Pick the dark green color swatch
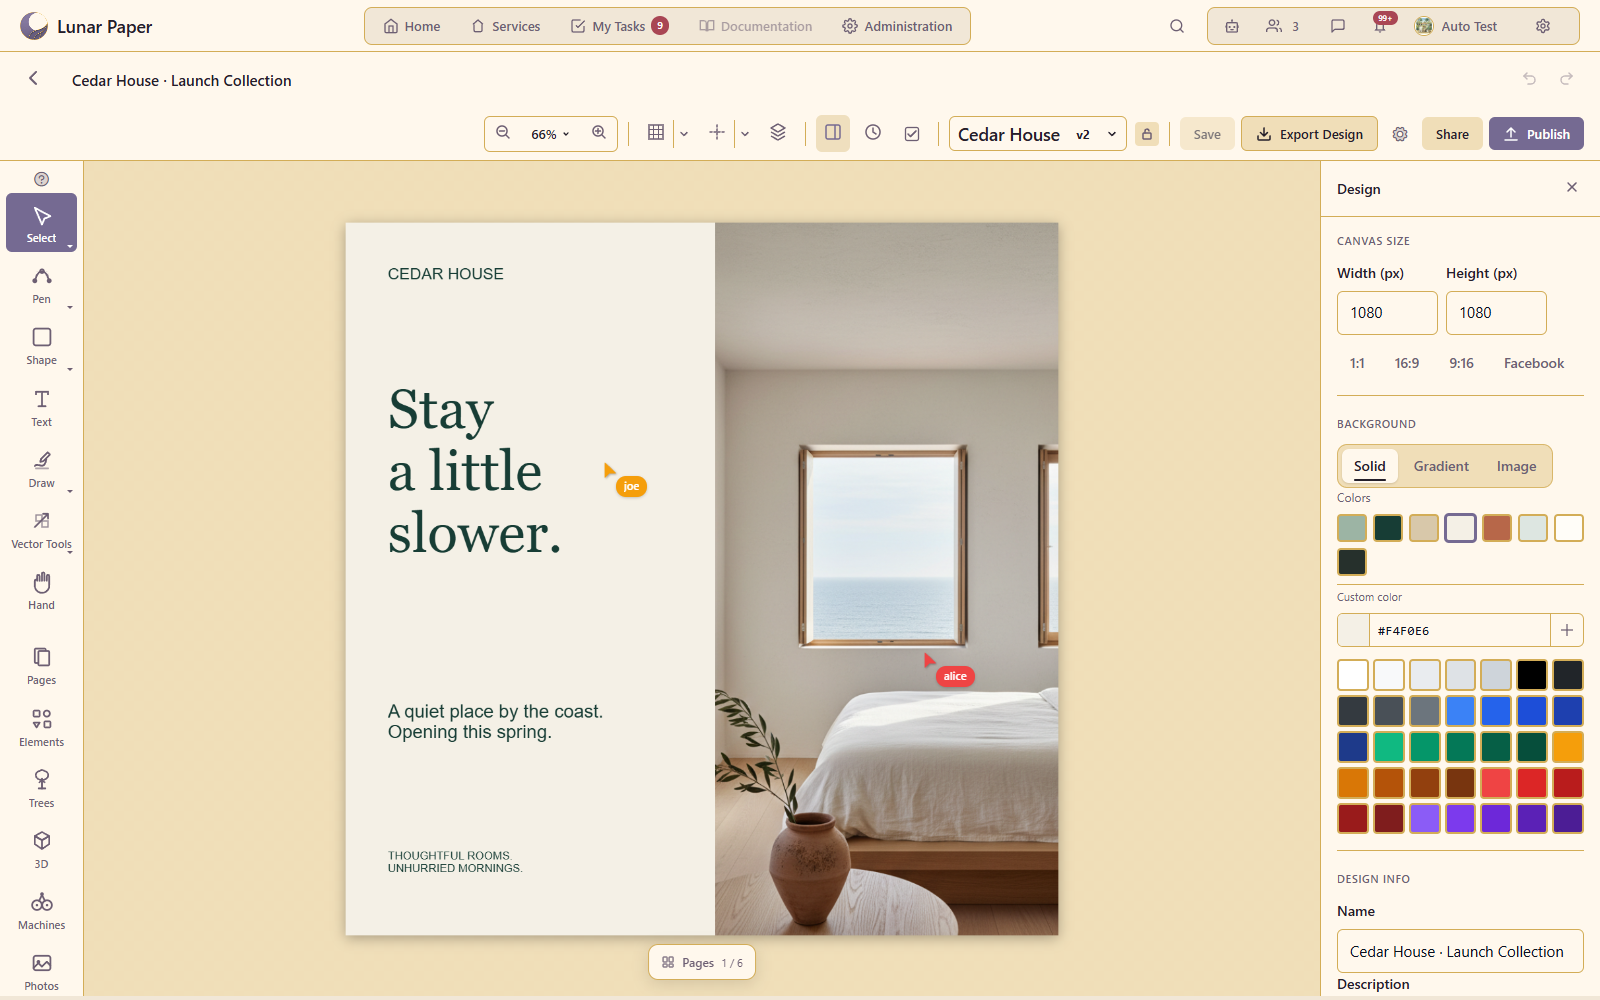 click(1388, 528)
